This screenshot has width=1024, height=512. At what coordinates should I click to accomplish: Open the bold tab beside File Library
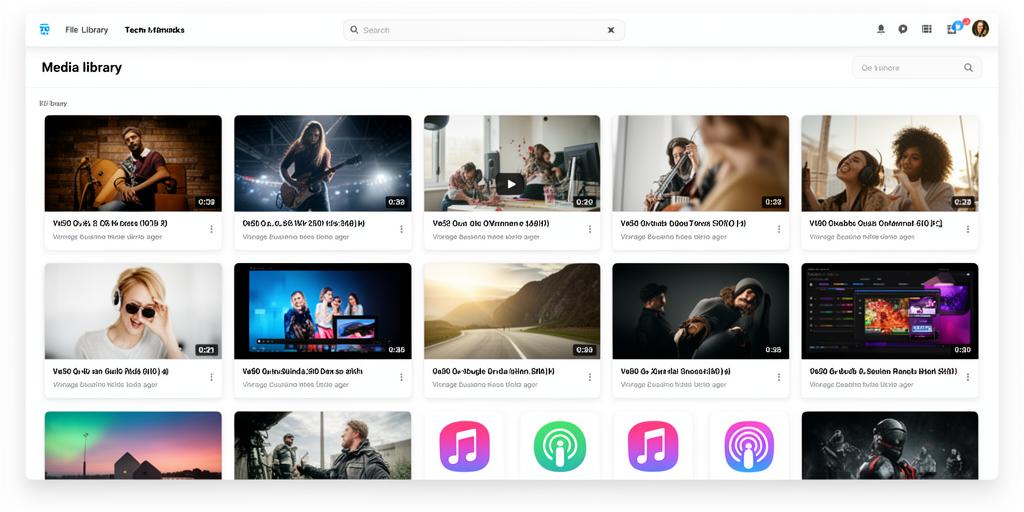click(x=155, y=30)
